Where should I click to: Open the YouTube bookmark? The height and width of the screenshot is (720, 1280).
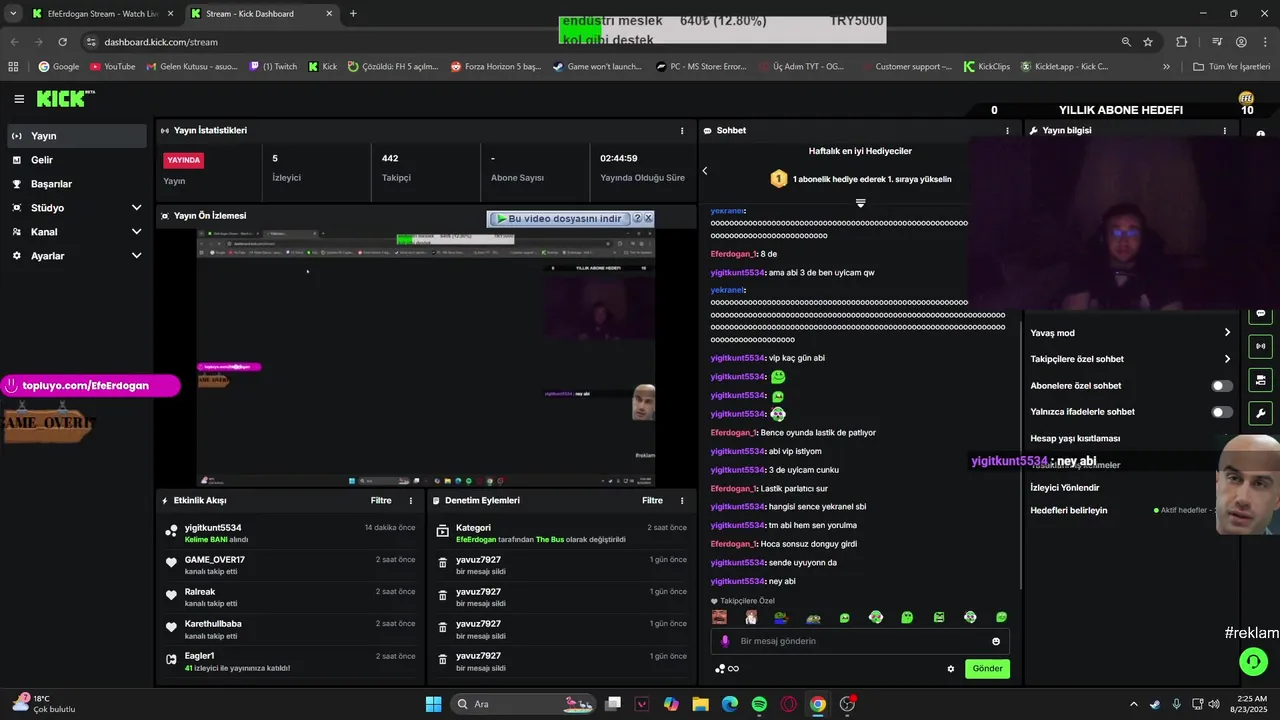[112, 67]
